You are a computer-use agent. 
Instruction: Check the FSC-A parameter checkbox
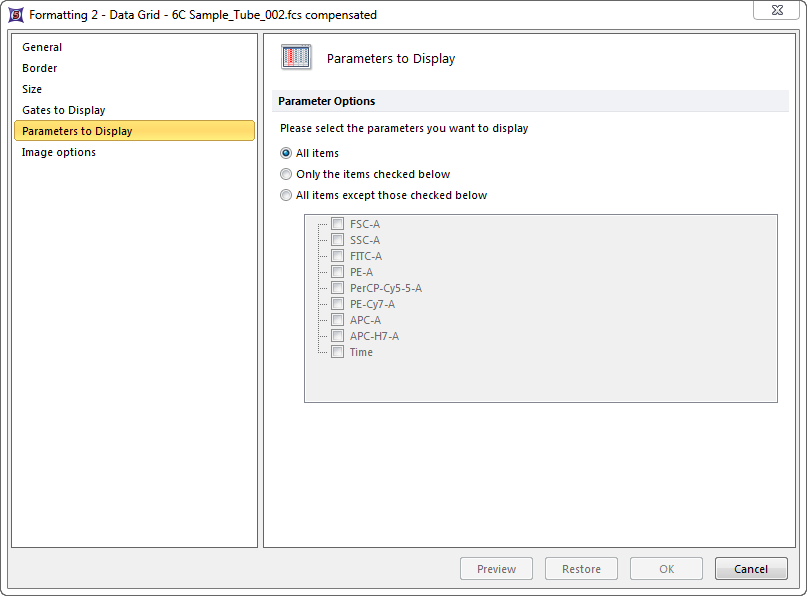338,224
